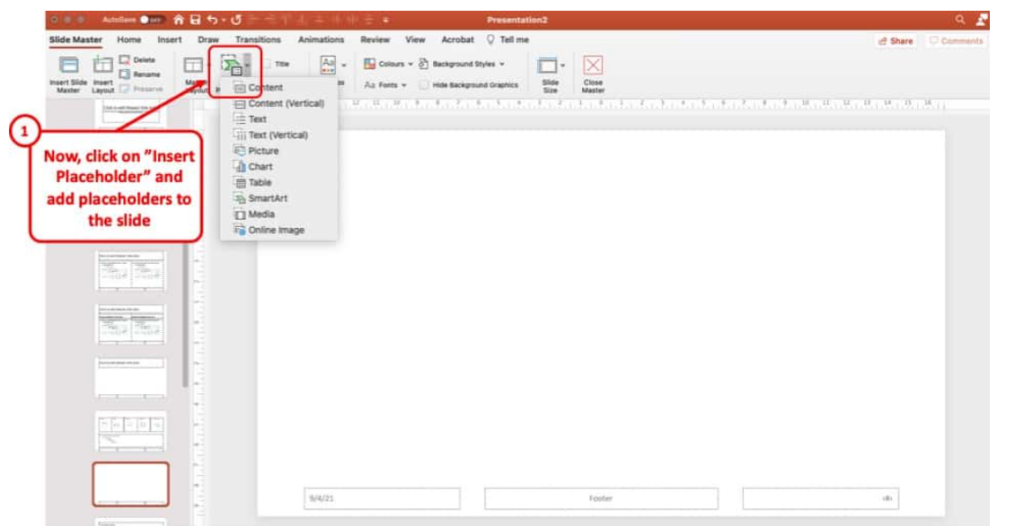Expand the Background Styles dropdown
The image size is (1024, 526).
[462, 64]
